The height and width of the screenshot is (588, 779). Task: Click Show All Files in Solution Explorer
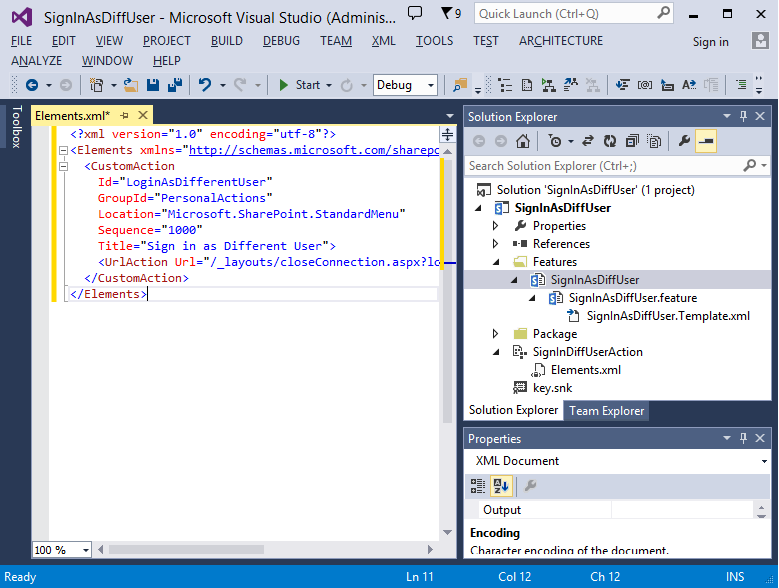(654, 142)
